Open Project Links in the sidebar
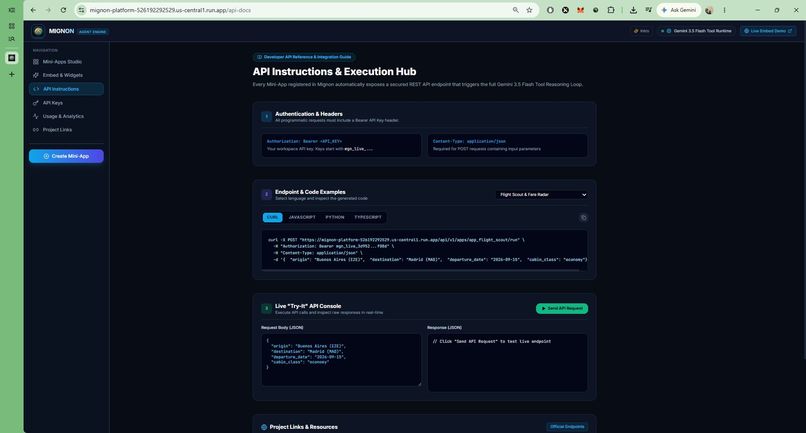This screenshot has height=433, width=806. click(66, 130)
